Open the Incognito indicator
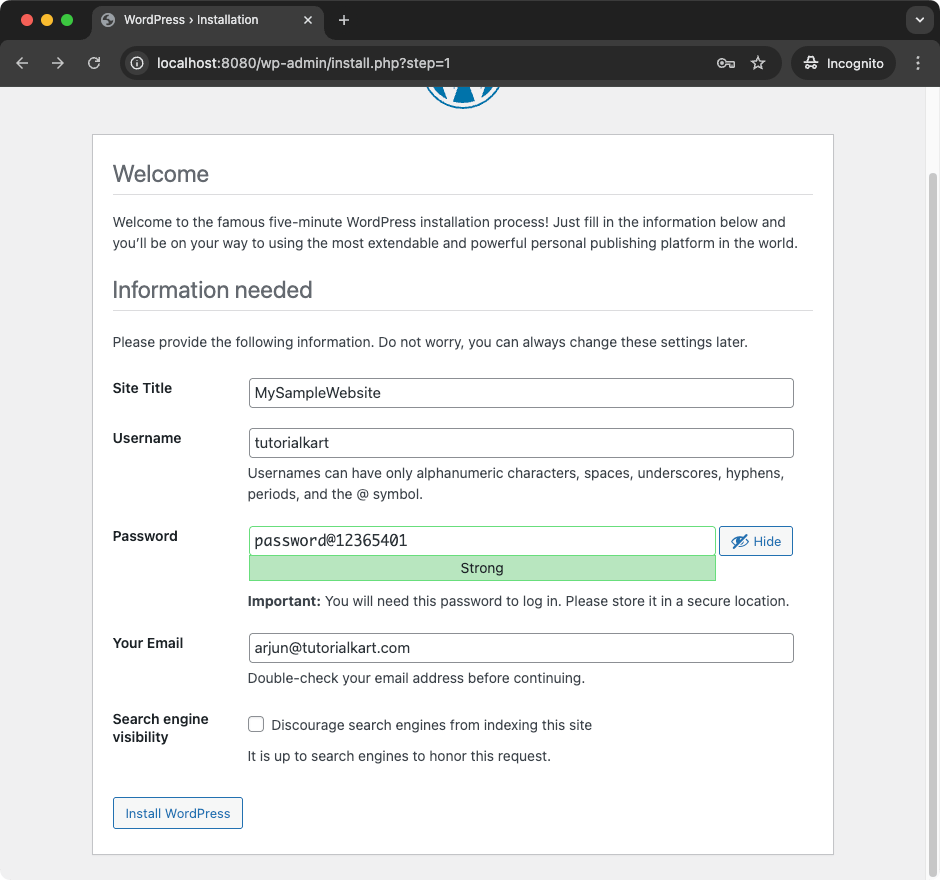The height and width of the screenshot is (880, 940). 843,63
